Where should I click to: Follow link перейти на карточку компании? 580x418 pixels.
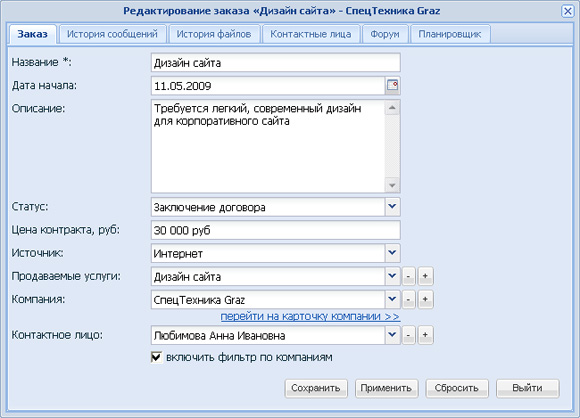(x=310, y=317)
